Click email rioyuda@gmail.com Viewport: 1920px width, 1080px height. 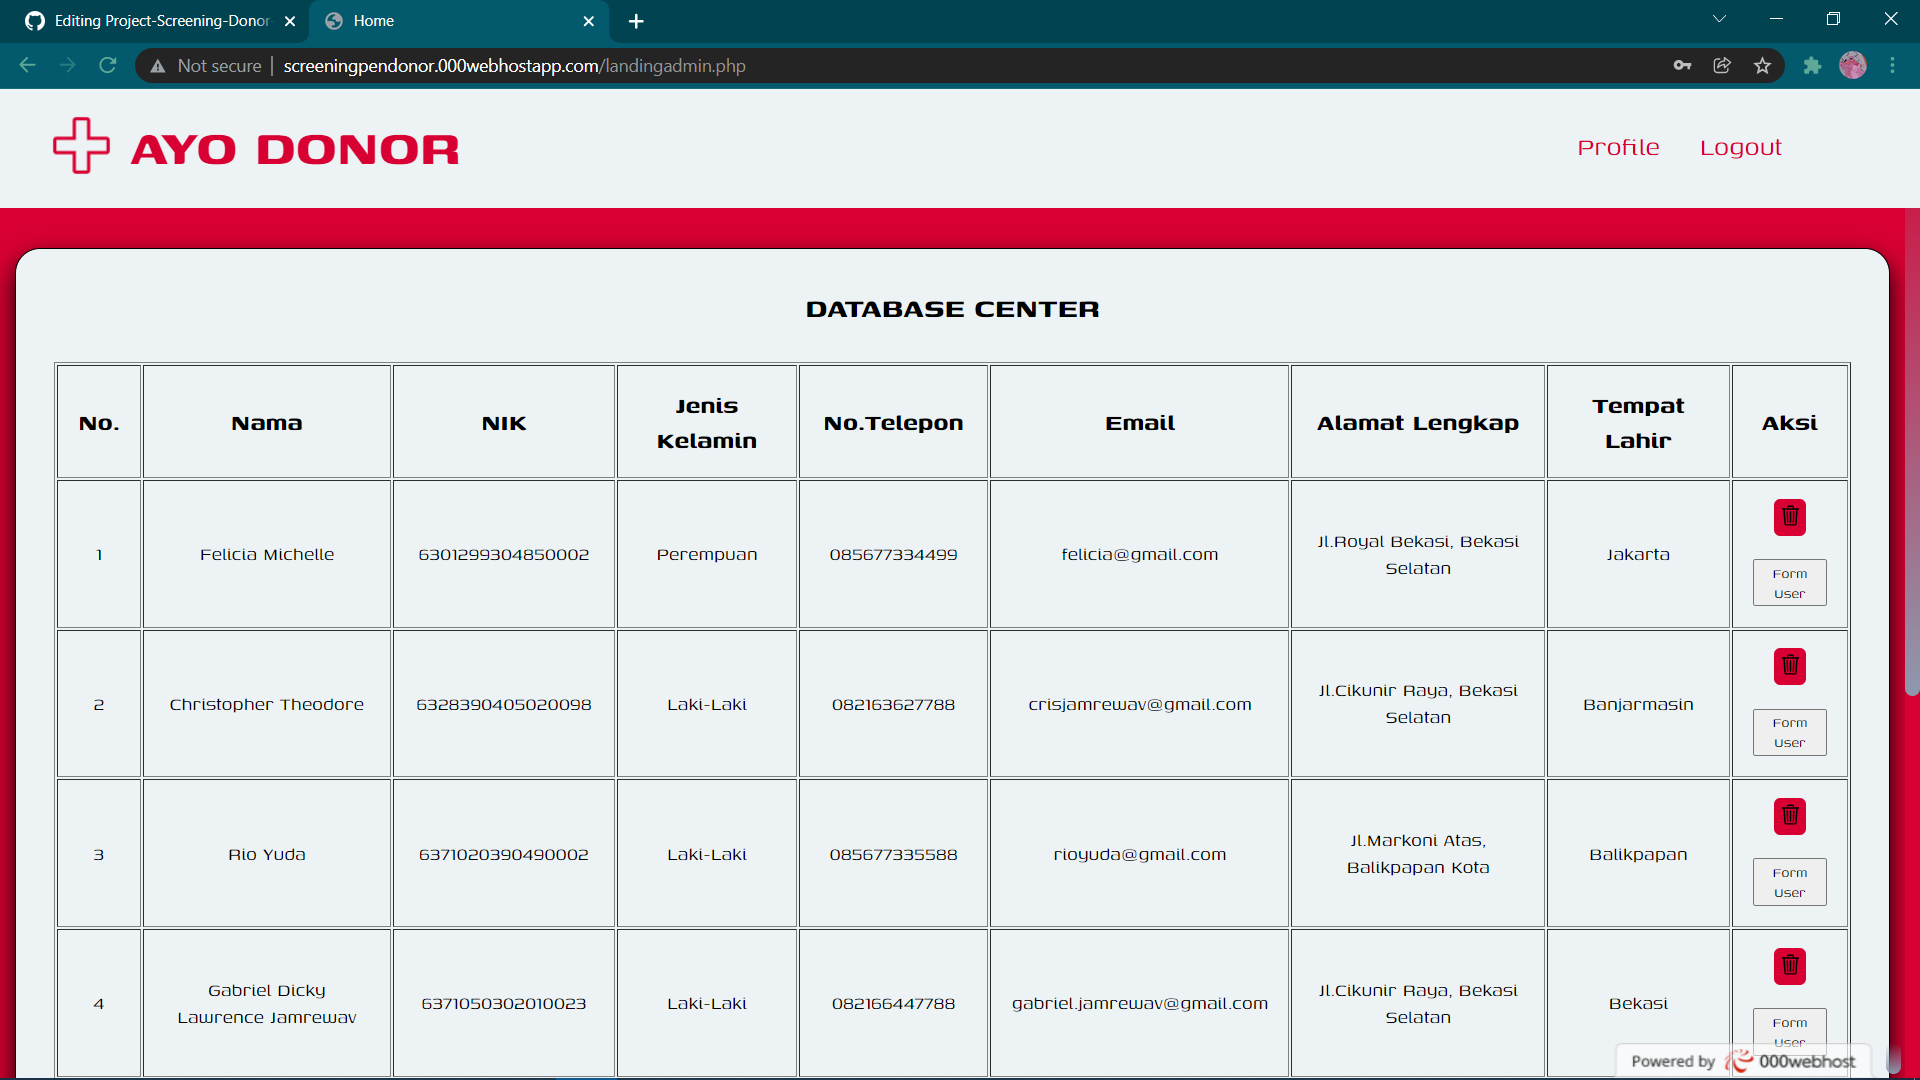(1140, 854)
